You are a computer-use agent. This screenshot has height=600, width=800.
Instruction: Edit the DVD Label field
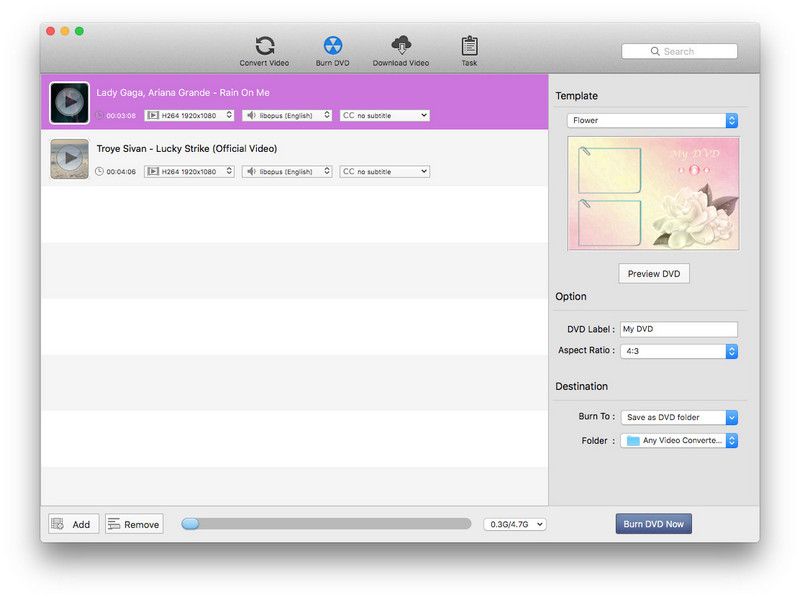tap(679, 329)
